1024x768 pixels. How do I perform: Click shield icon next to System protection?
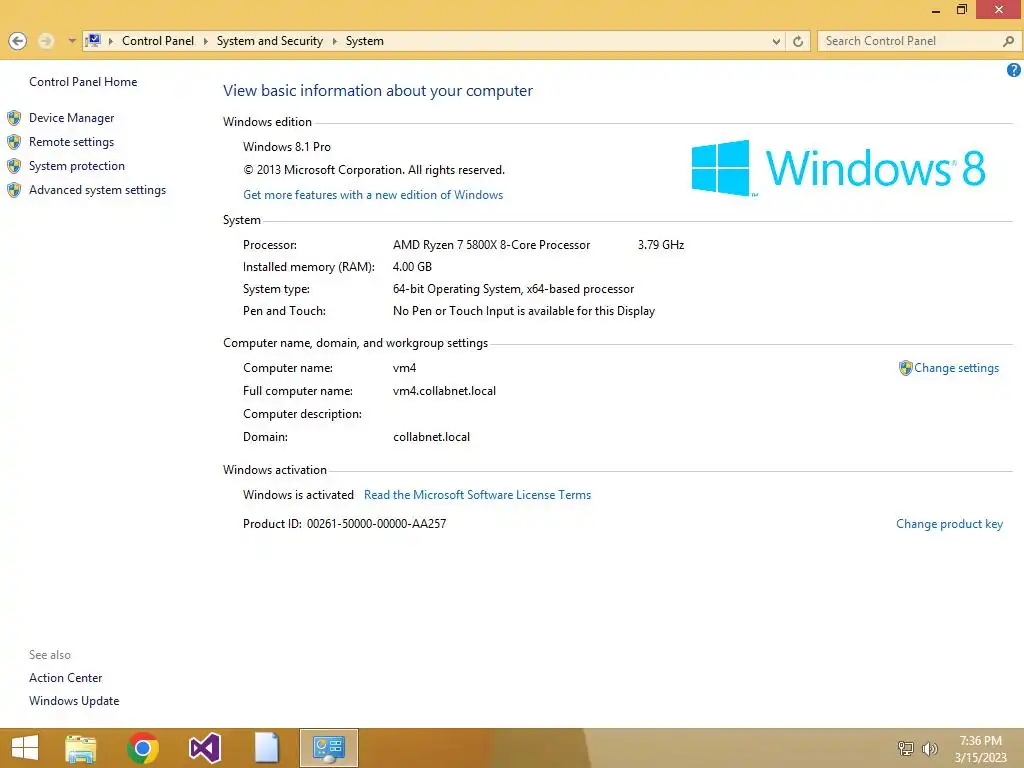point(14,167)
